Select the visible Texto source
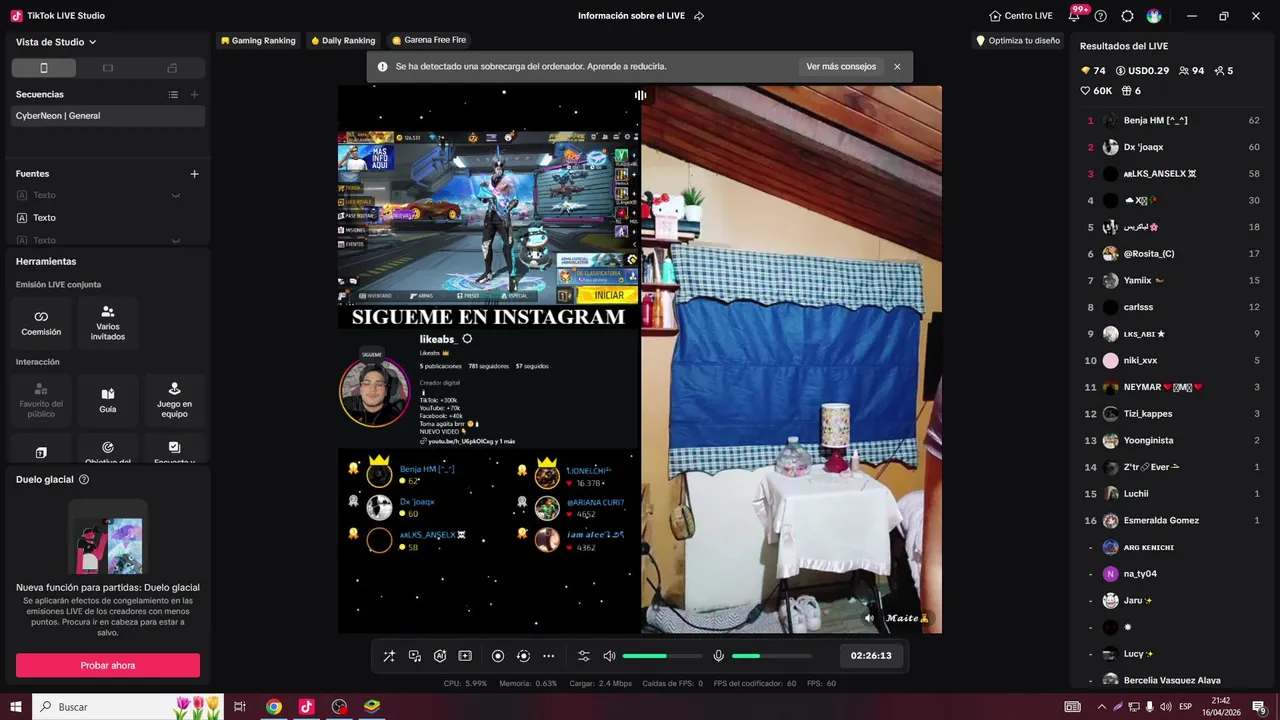This screenshot has height=720, width=1280. pos(108,218)
